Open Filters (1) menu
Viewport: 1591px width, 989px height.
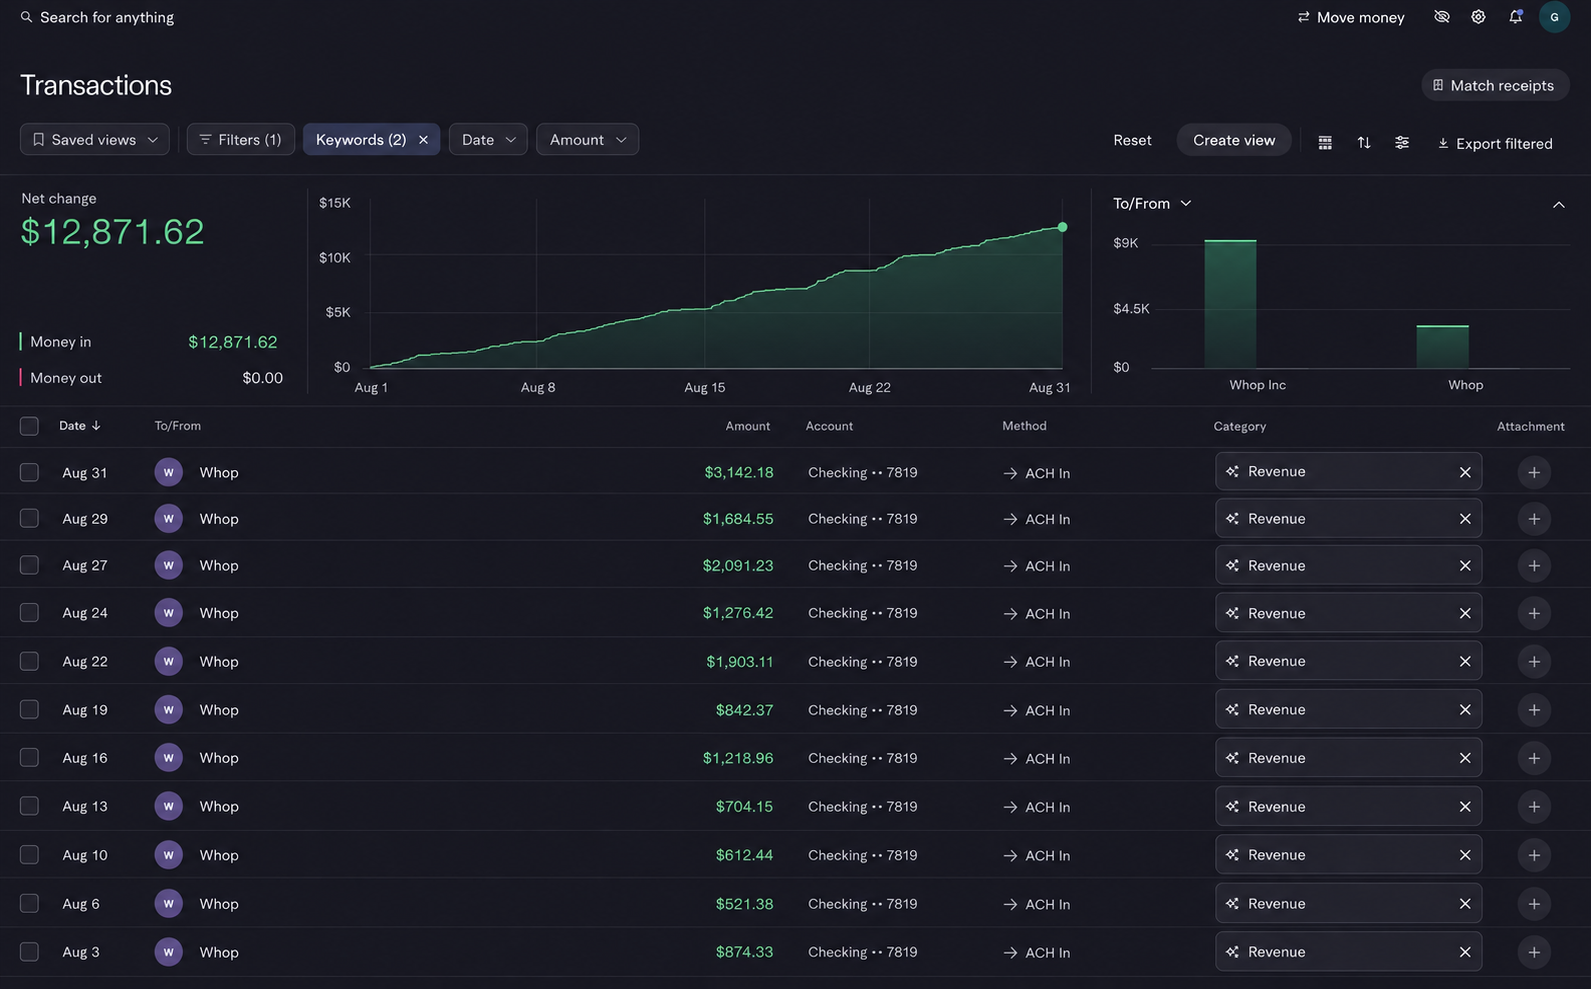[241, 140]
